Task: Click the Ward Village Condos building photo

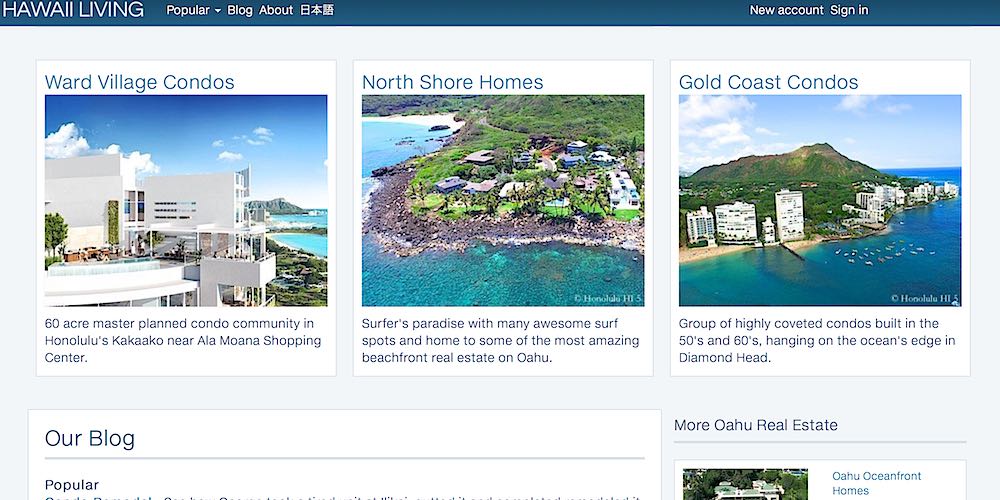Action: click(186, 200)
